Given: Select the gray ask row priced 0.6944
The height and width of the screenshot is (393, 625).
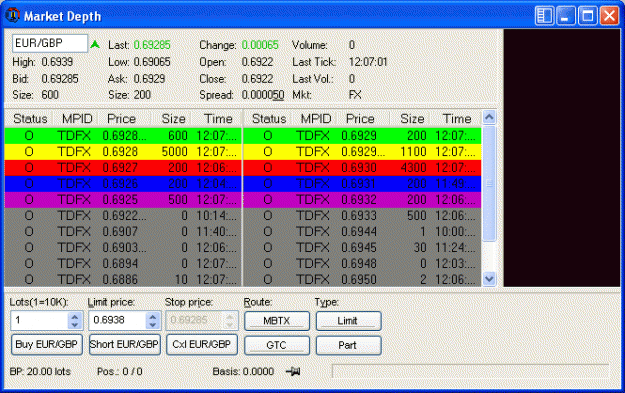Looking at the screenshot, I should tap(362, 232).
